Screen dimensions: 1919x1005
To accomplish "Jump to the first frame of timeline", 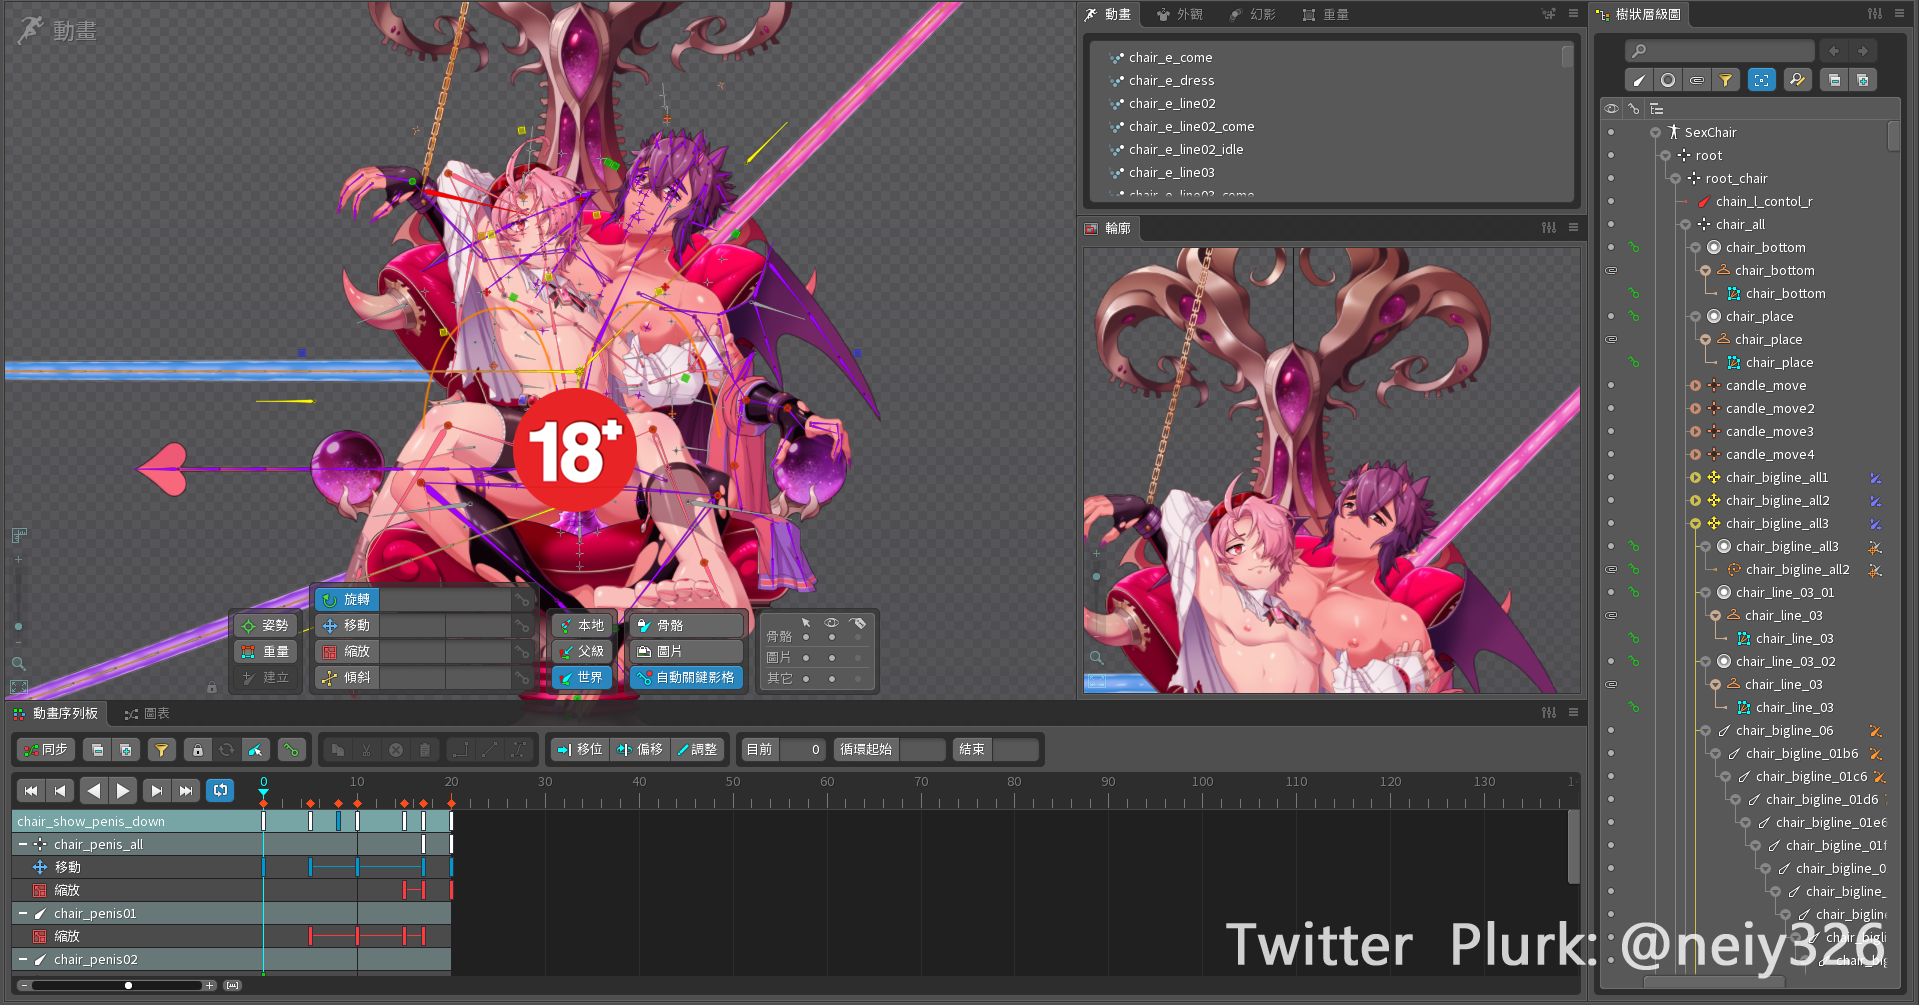I will coord(31,790).
